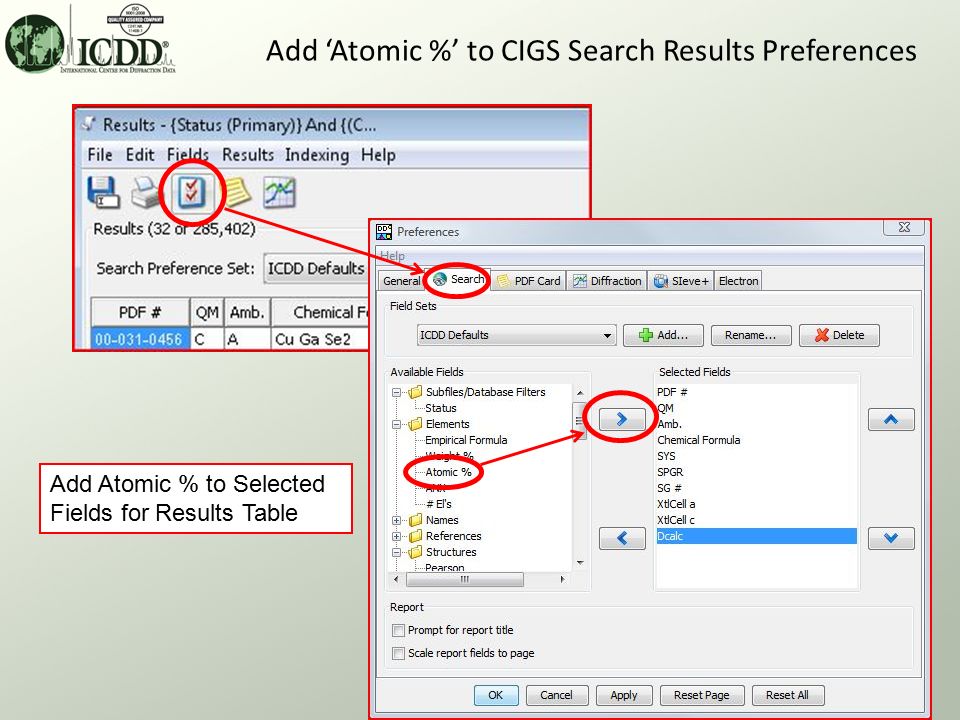
Task: Click the Add... field set button
Action: [663, 335]
